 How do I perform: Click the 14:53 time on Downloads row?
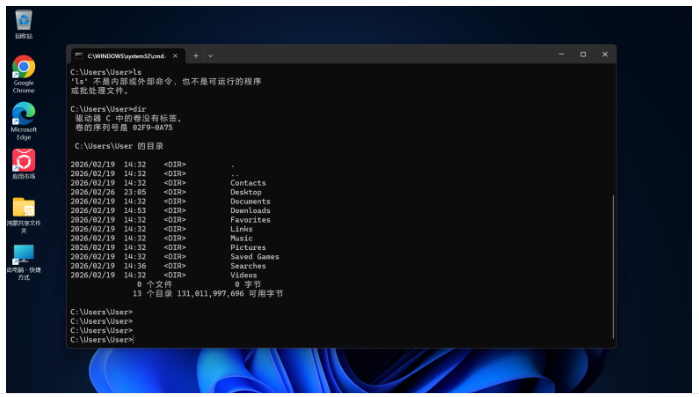[x=135, y=211]
